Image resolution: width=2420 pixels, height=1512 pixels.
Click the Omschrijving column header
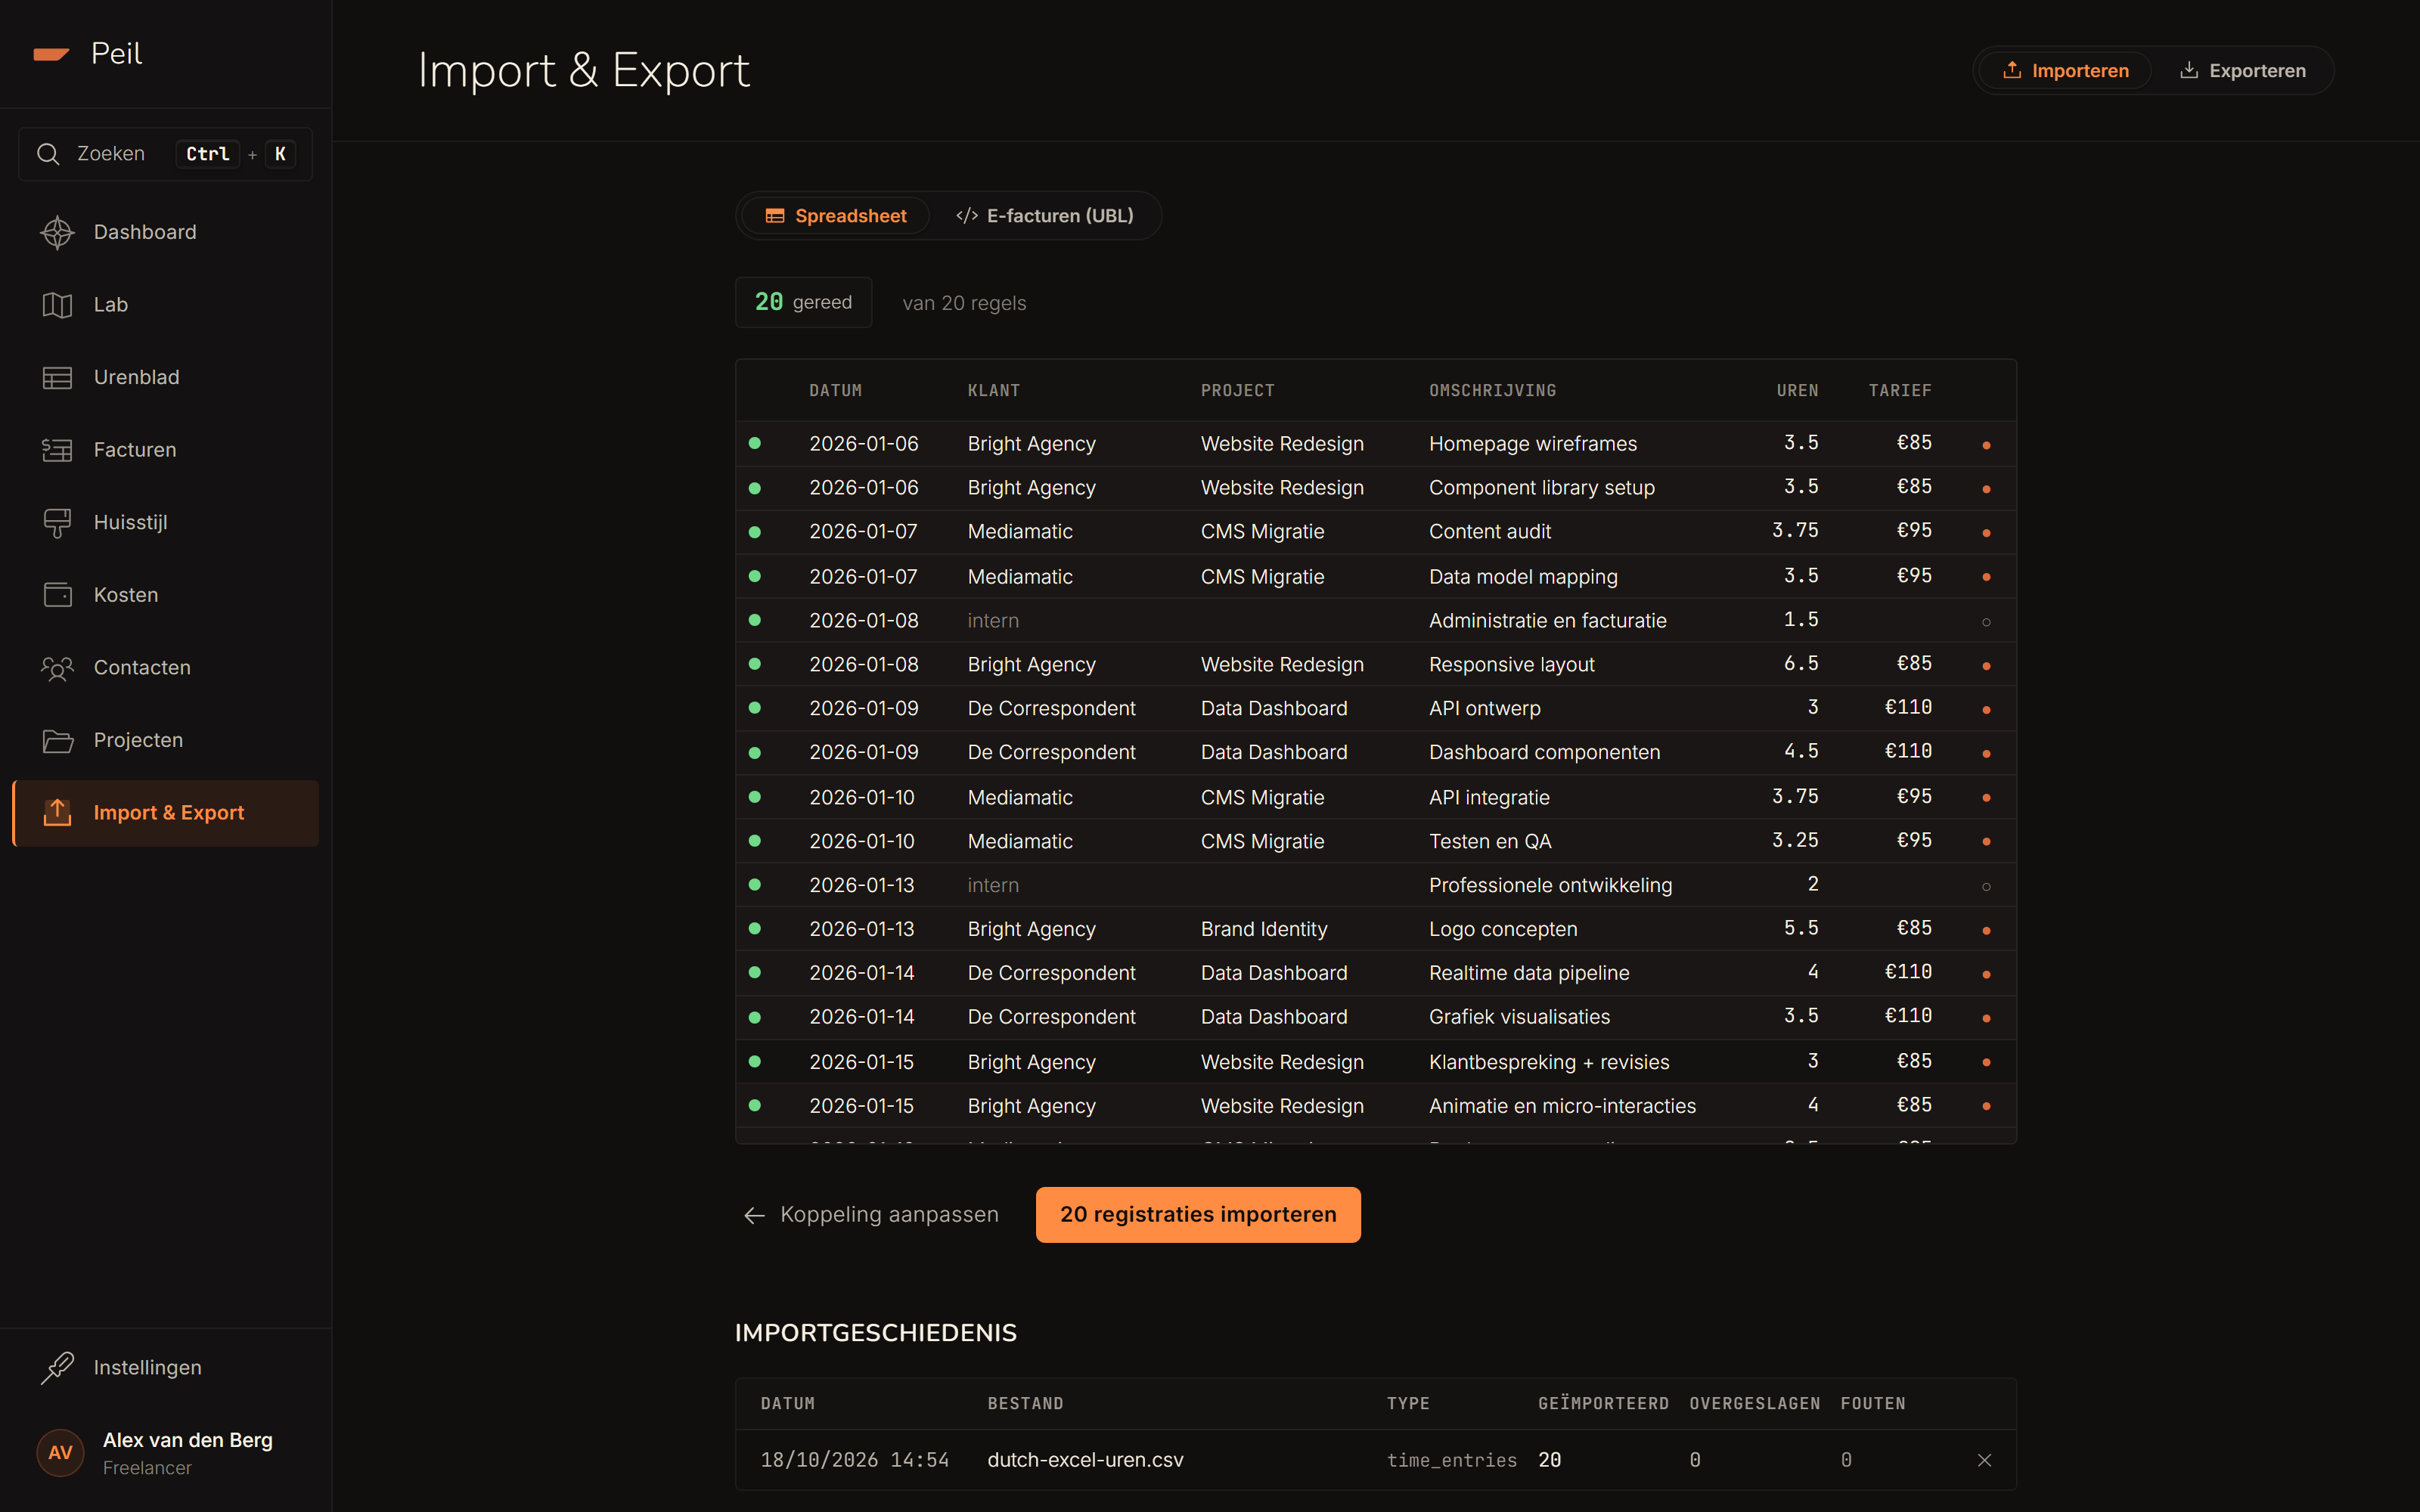pyautogui.click(x=1492, y=391)
